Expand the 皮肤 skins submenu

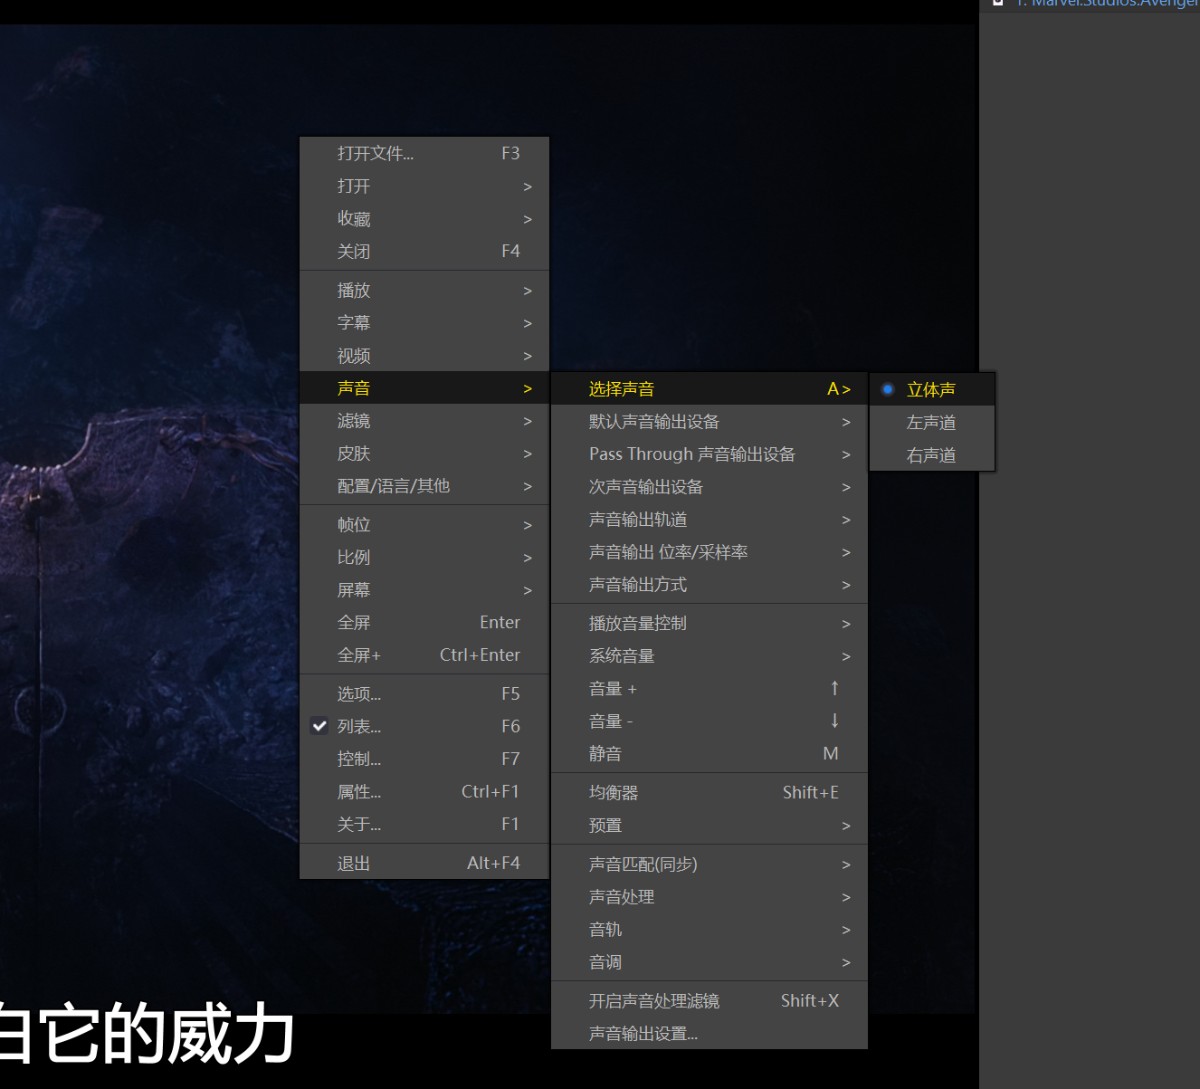pyautogui.click(x=424, y=453)
